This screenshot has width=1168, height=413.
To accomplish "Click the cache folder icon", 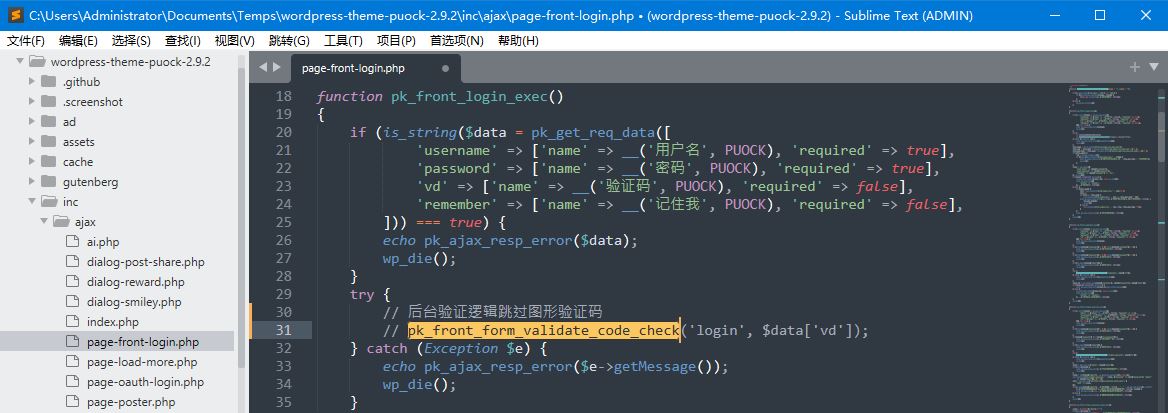I will [49, 162].
